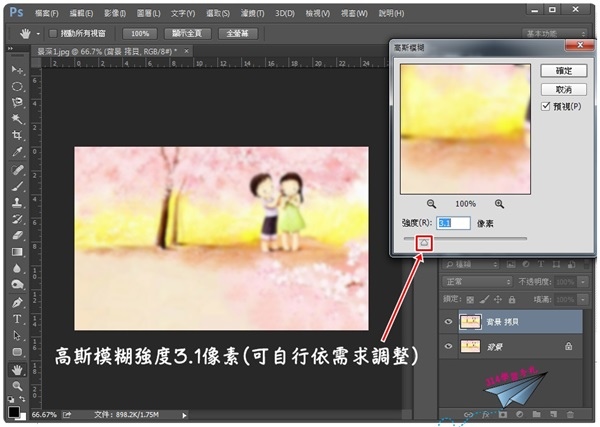Open the layer filter kind dropdown
Viewport: 600px width, 427px height.
coord(471,264)
